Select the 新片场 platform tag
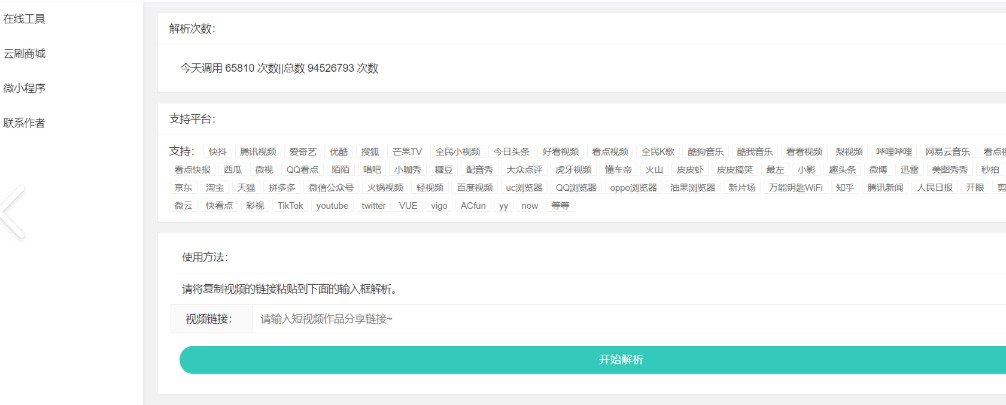 point(742,187)
